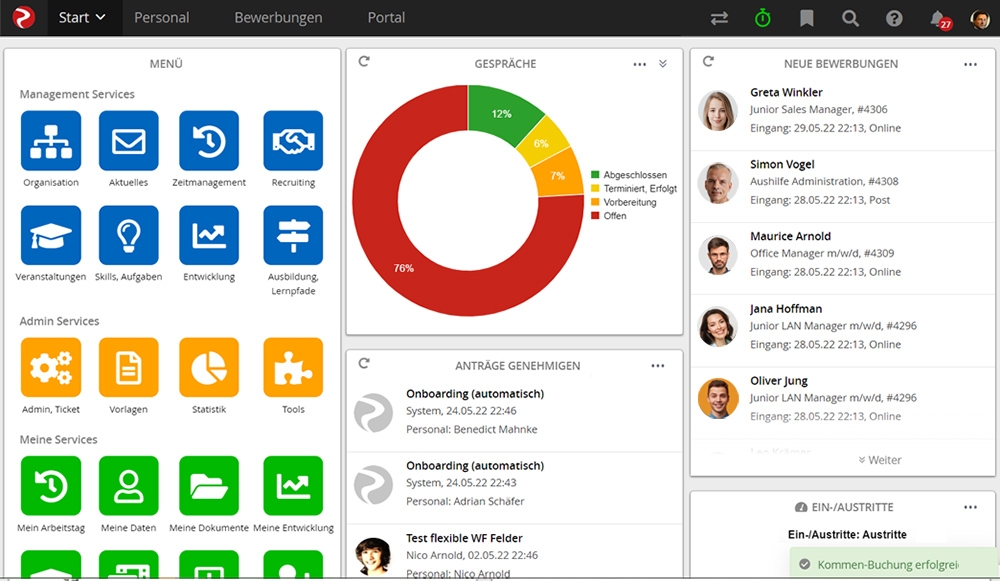Open Neue Bewerbungen three-dot options menu
This screenshot has height=581, width=1000.
pyautogui.click(x=970, y=64)
